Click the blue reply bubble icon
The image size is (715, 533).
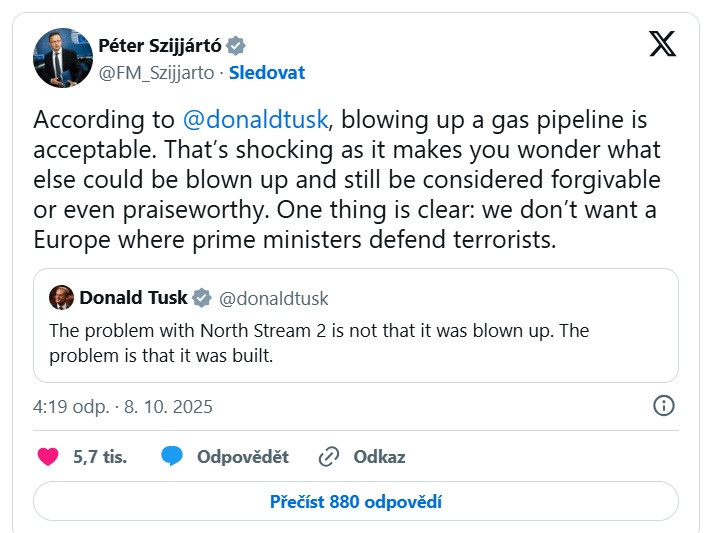tap(172, 457)
